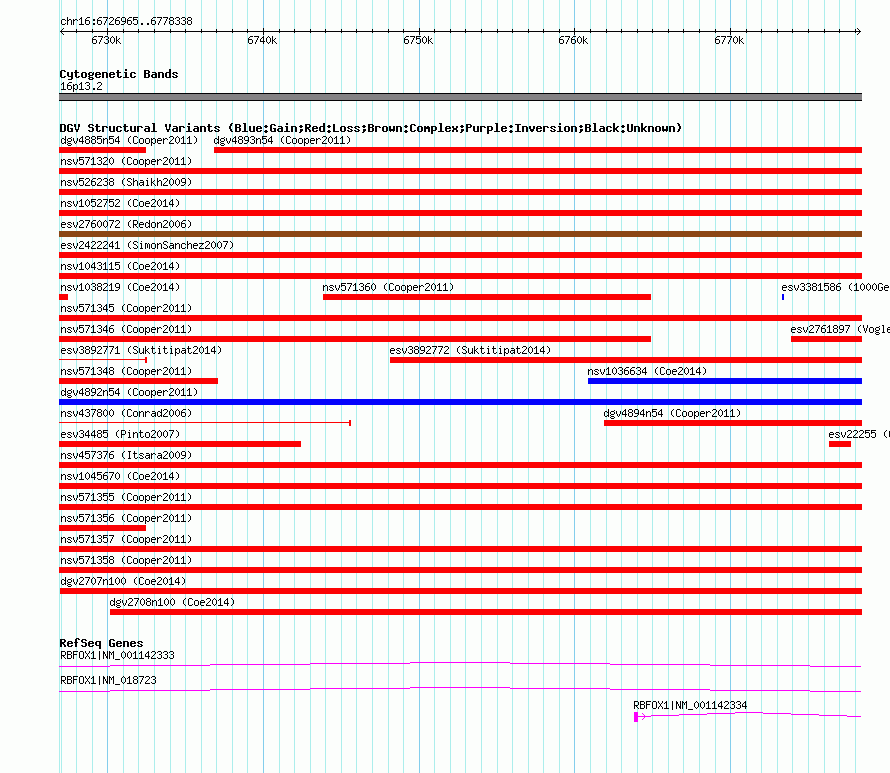Open dgv2707n100 (Coe2014) variant label
The height and width of the screenshot is (773, 890).
pyautogui.click(x=123, y=581)
